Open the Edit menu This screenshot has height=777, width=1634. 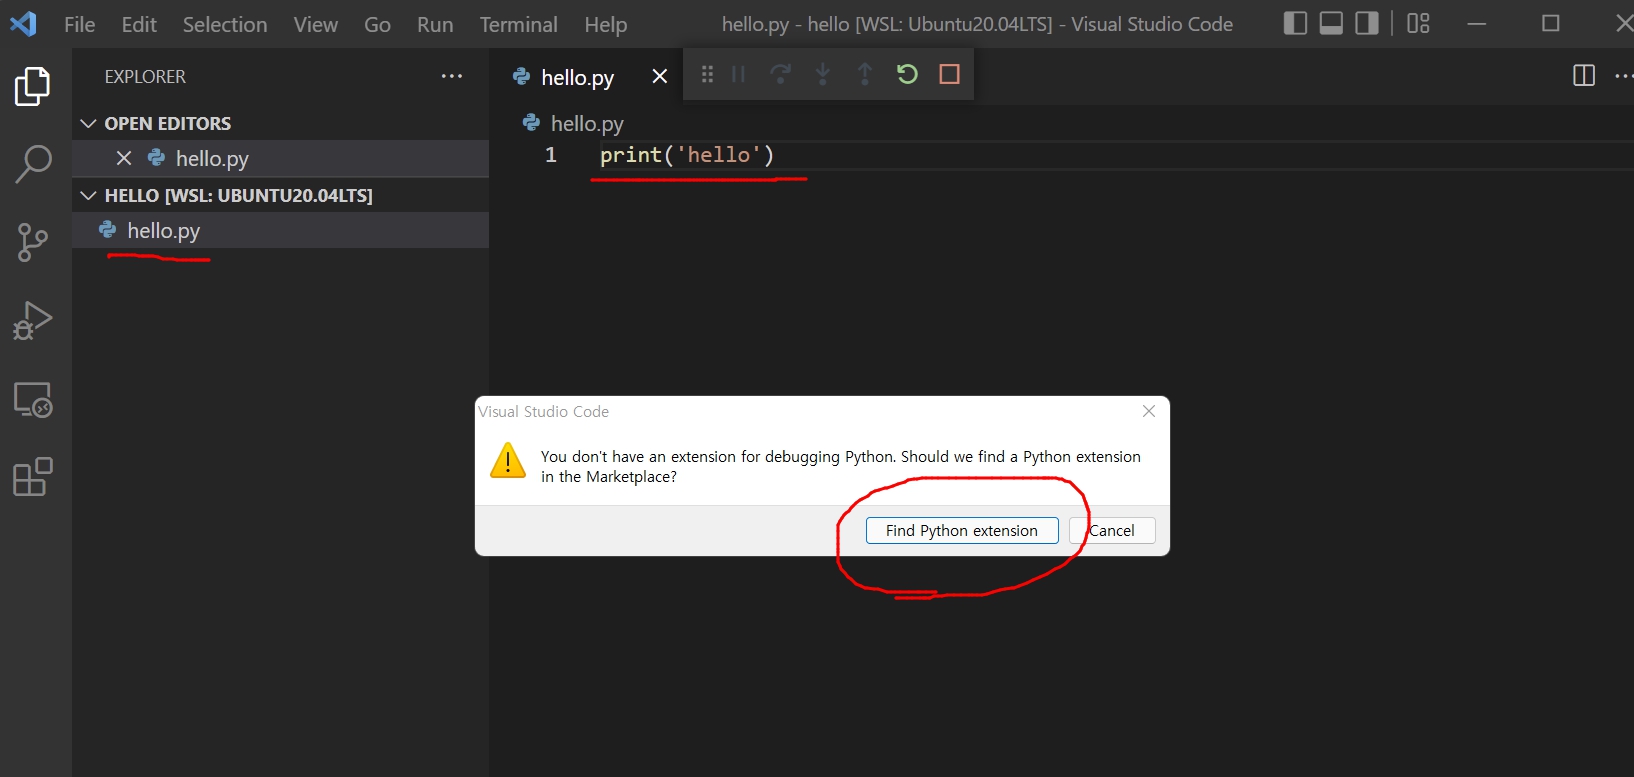click(x=139, y=24)
